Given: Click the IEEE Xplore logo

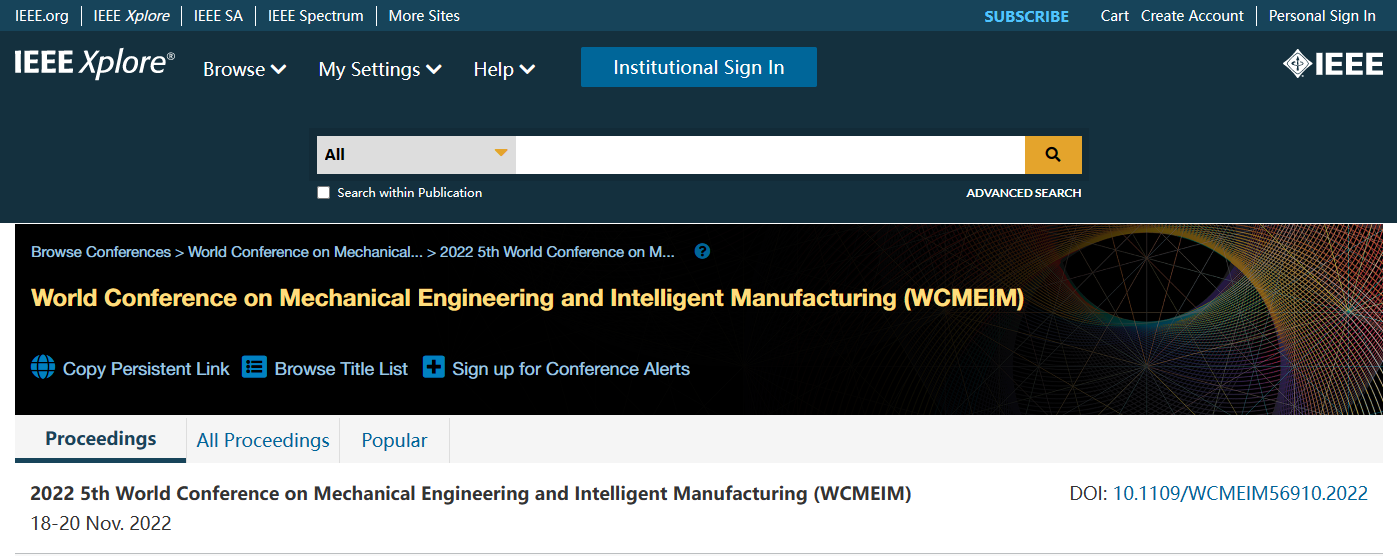Looking at the screenshot, I should (x=95, y=64).
